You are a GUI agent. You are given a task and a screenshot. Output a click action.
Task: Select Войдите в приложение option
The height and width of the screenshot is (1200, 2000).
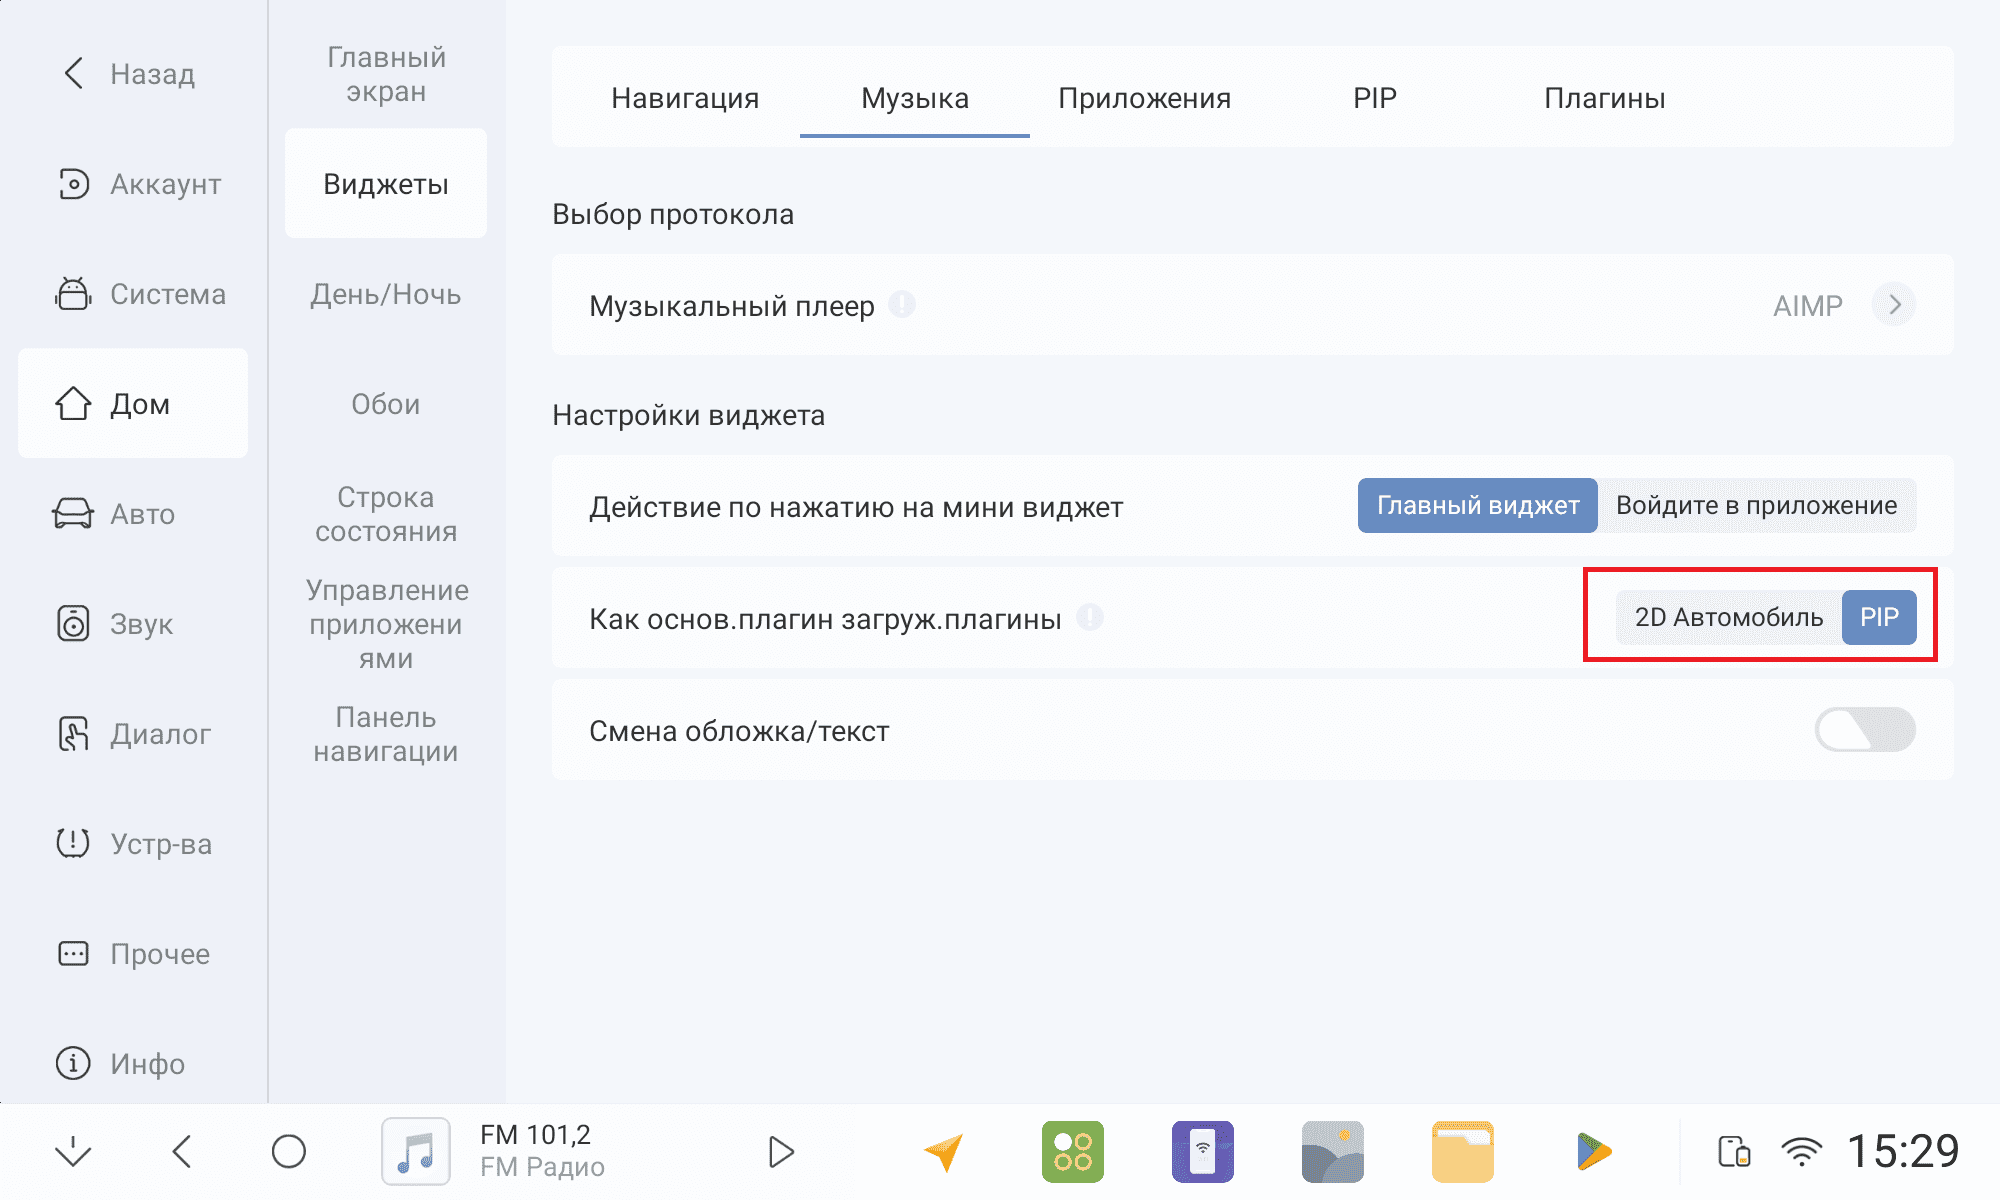pos(1756,506)
